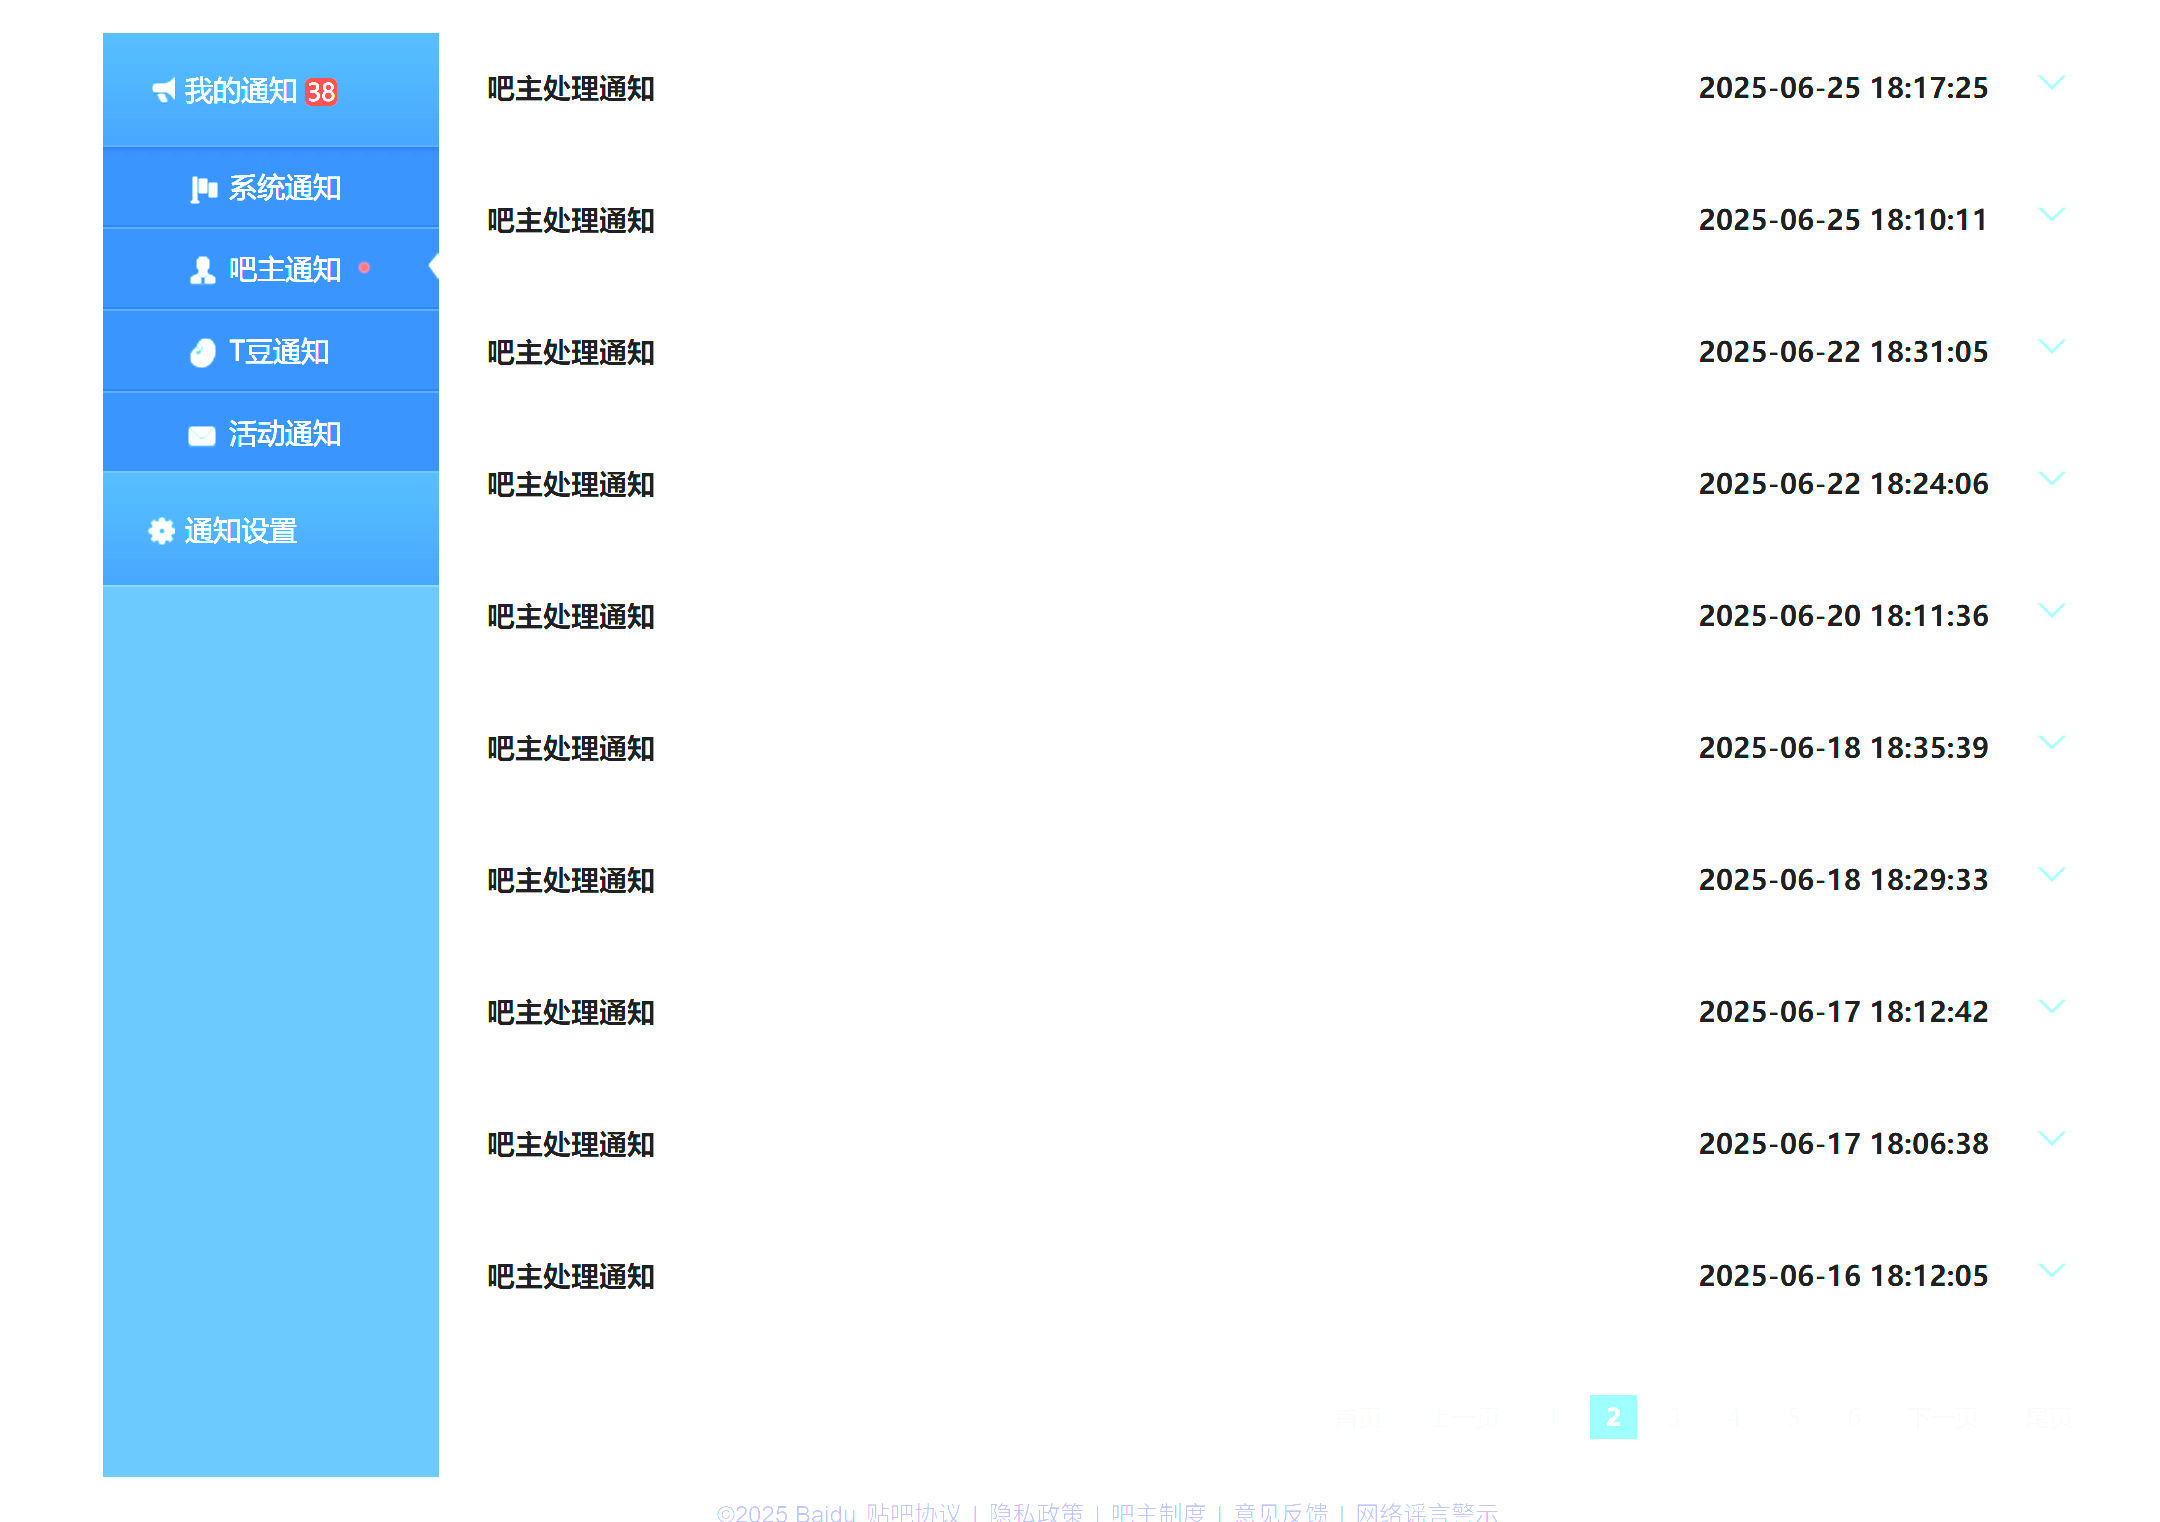Expand the 2025-06-22 18:31:05 notification chevron
Image resolution: width=2160 pixels, height=1522 pixels.
(x=2051, y=347)
